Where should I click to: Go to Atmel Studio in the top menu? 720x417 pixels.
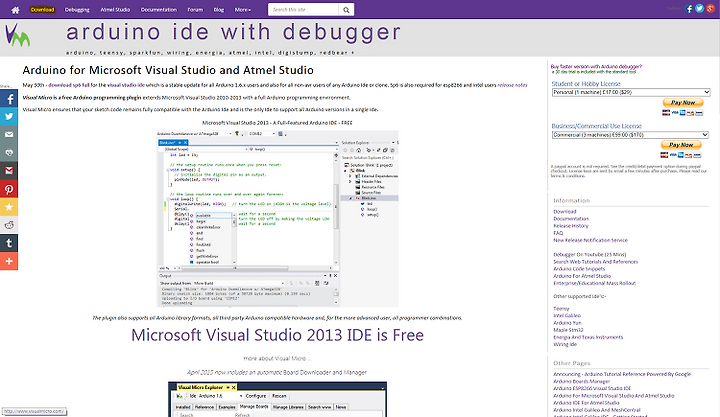pyautogui.click(x=115, y=10)
